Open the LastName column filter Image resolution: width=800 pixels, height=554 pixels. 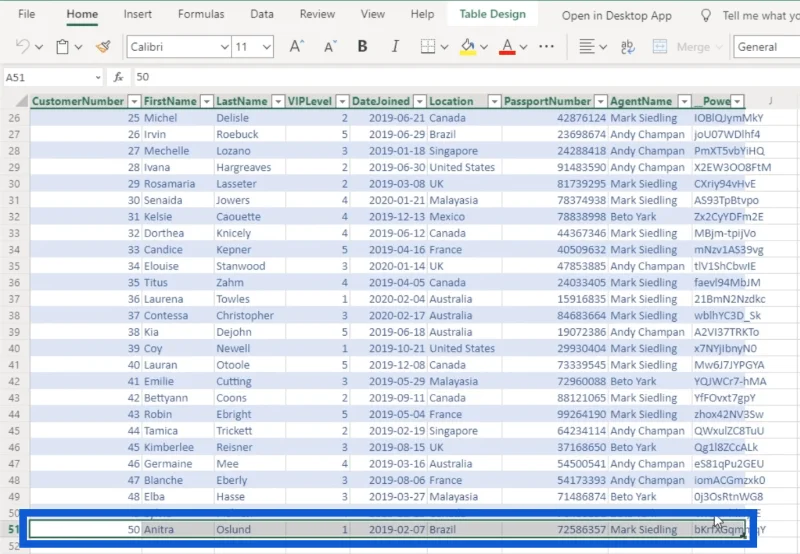pos(278,102)
